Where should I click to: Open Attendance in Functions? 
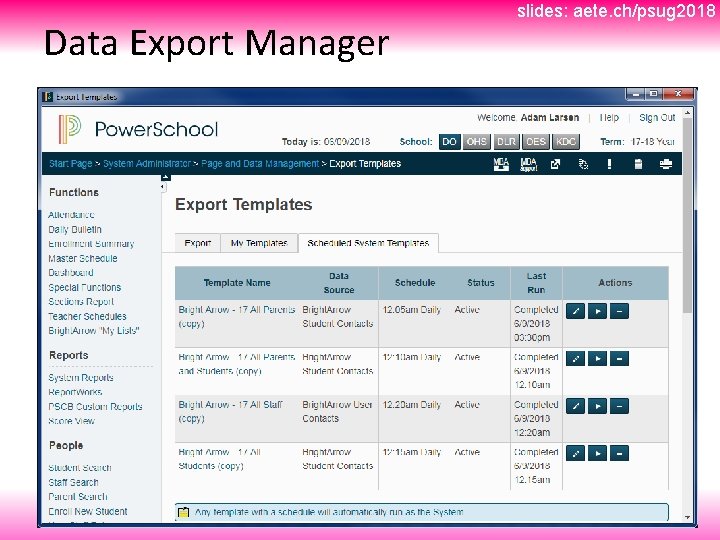(71, 215)
